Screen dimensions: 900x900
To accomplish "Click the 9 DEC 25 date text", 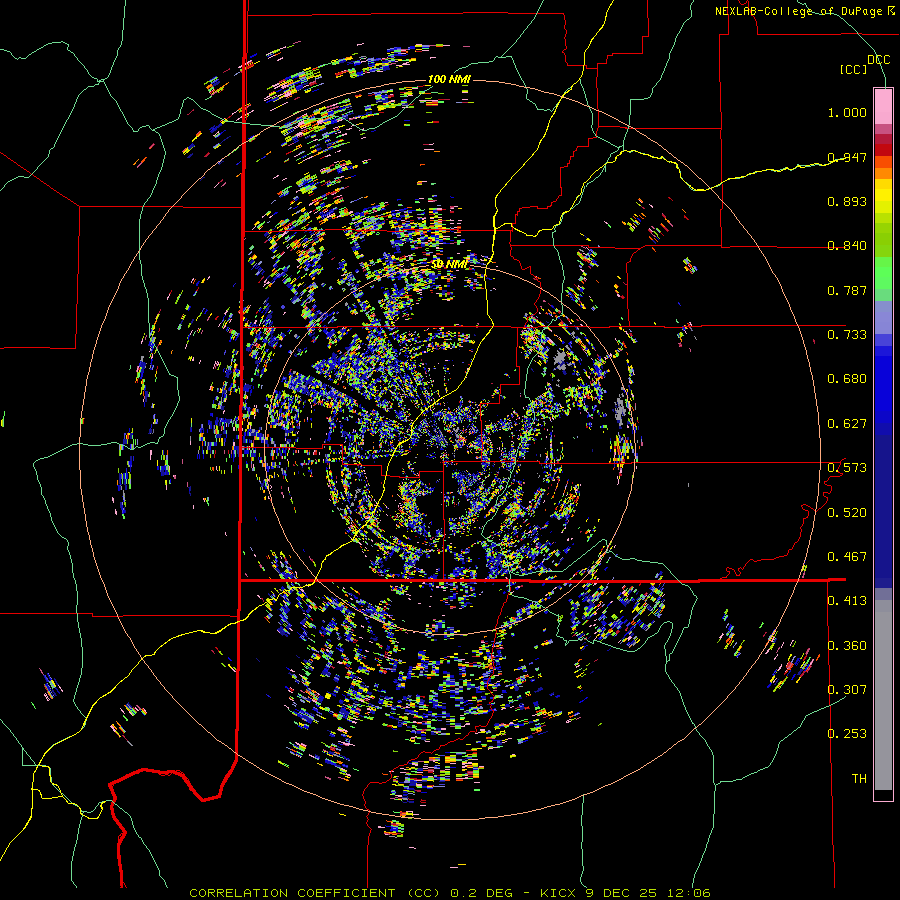I will (623, 893).
